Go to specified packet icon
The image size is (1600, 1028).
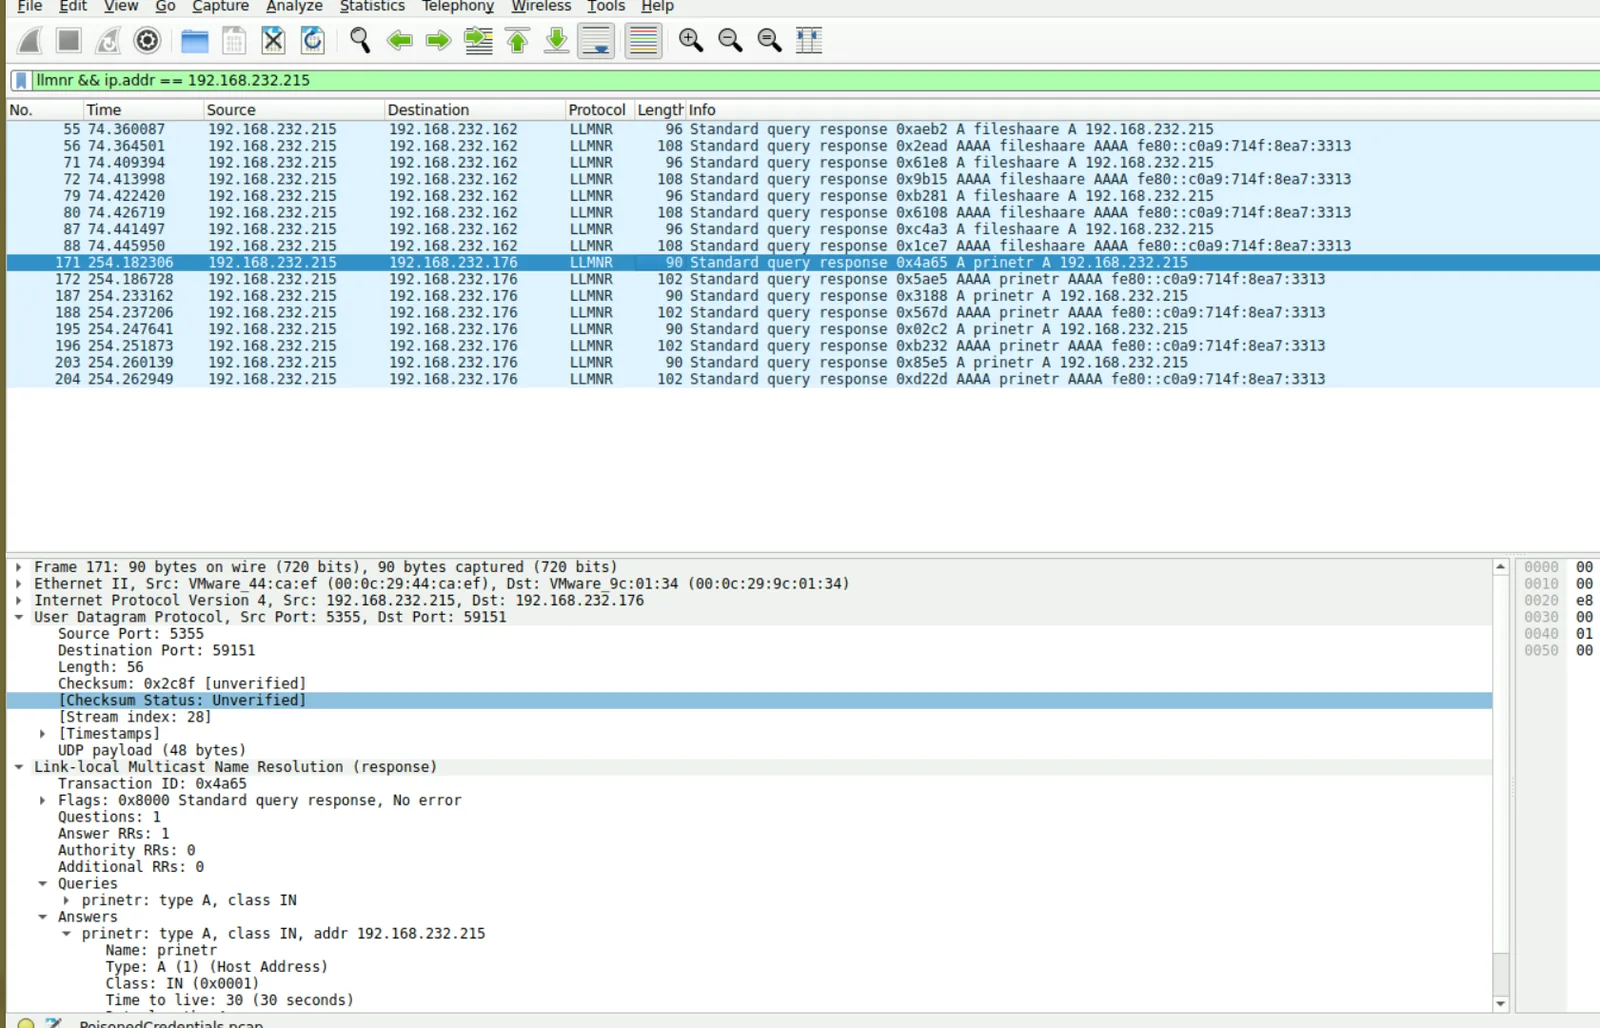click(479, 41)
